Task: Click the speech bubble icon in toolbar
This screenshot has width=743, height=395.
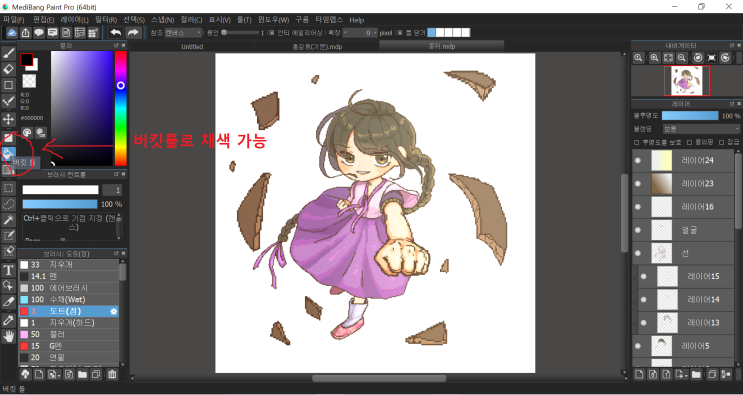Action: (39, 32)
